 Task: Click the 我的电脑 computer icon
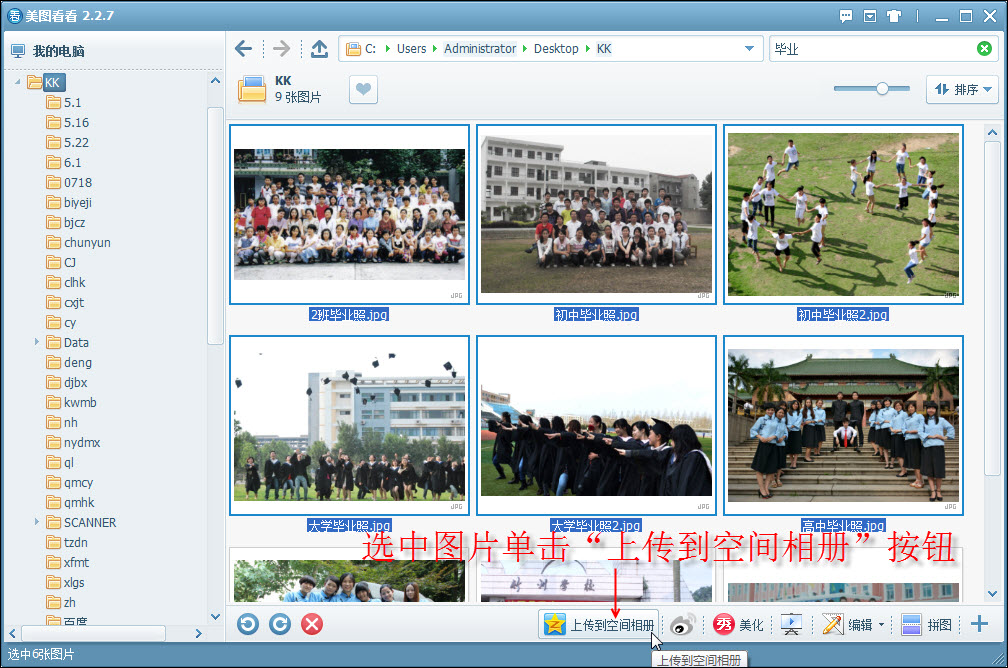(x=18, y=51)
